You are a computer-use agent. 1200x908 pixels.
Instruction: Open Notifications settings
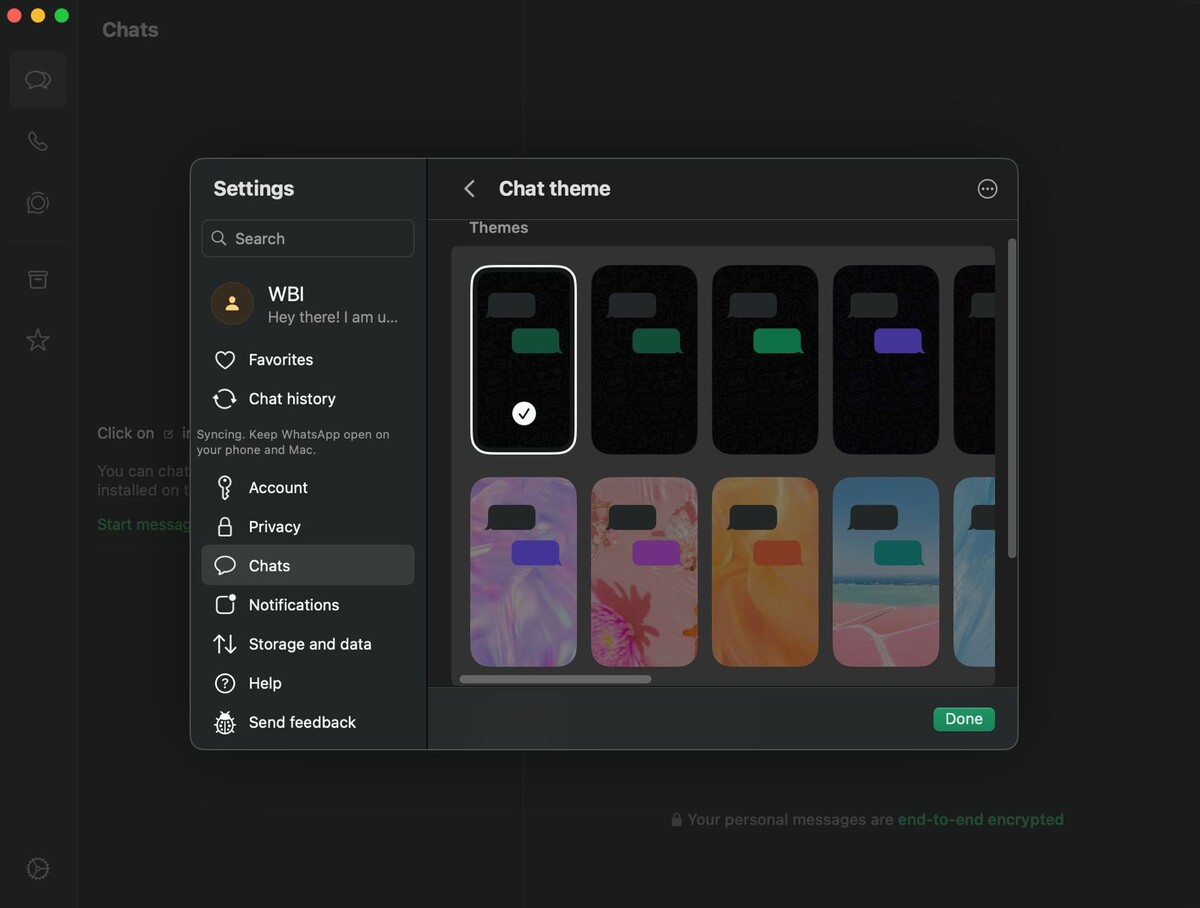tap(308, 605)
